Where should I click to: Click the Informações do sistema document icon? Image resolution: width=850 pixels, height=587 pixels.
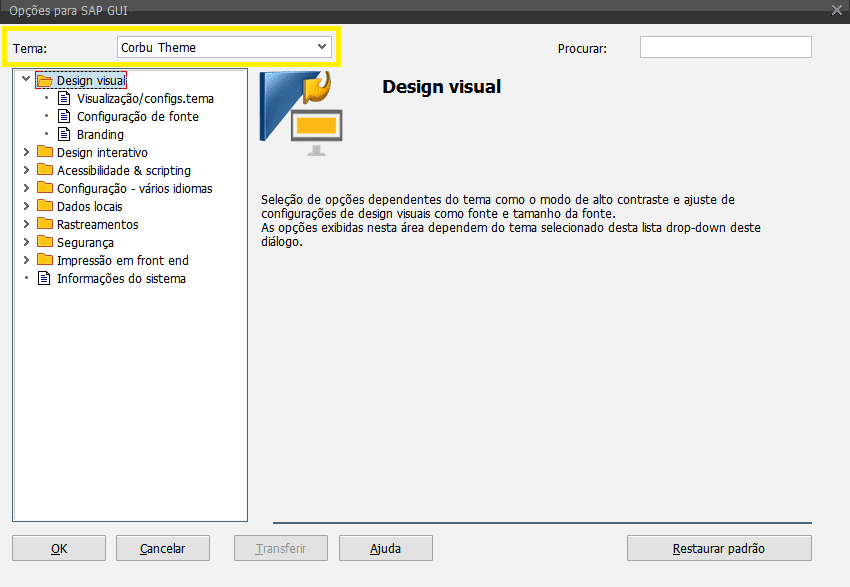(43, 278)
